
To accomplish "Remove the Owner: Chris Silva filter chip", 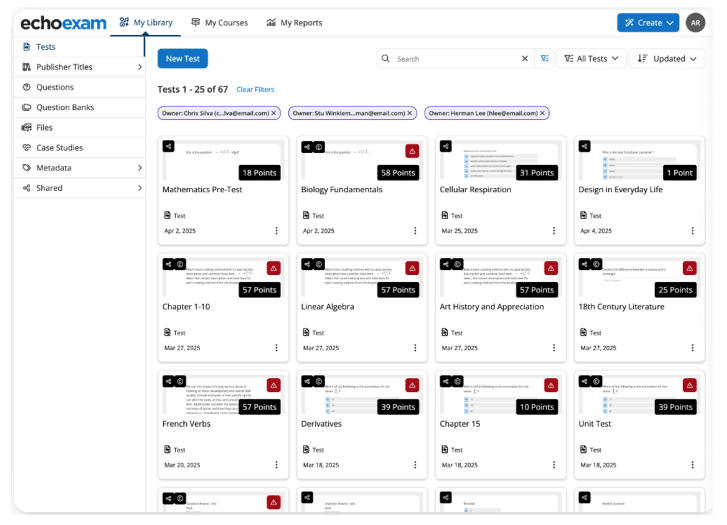I will pyautogui.click(x=274, y=113).
